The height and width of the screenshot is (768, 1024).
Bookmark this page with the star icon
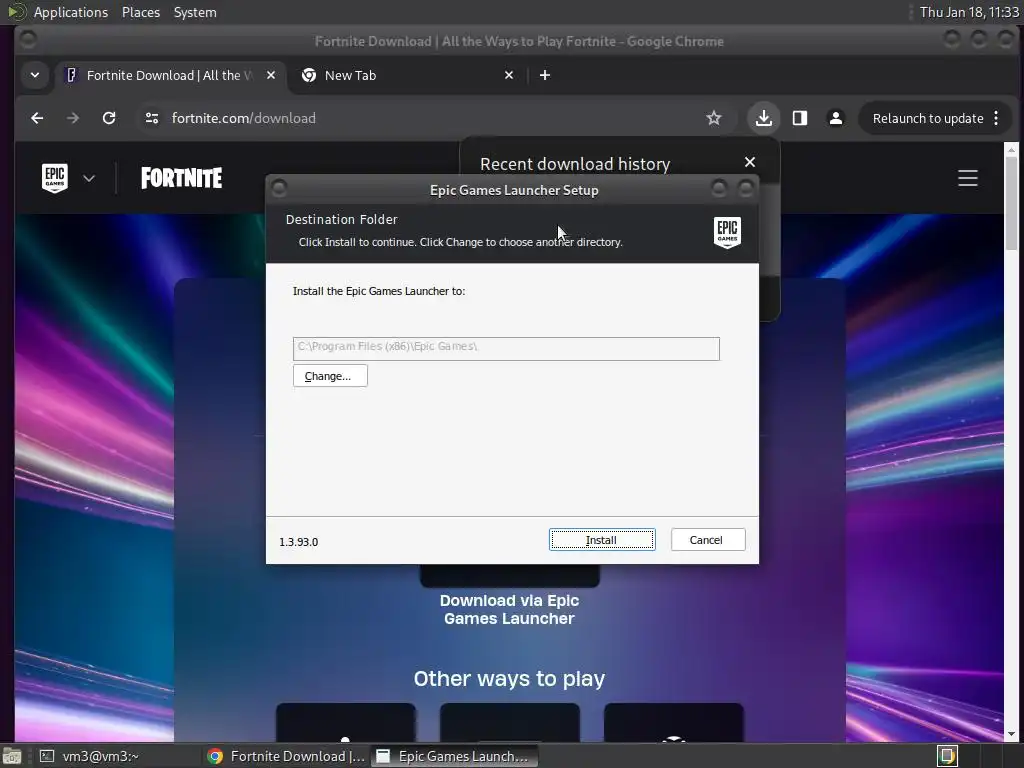(x=714, y=118)
